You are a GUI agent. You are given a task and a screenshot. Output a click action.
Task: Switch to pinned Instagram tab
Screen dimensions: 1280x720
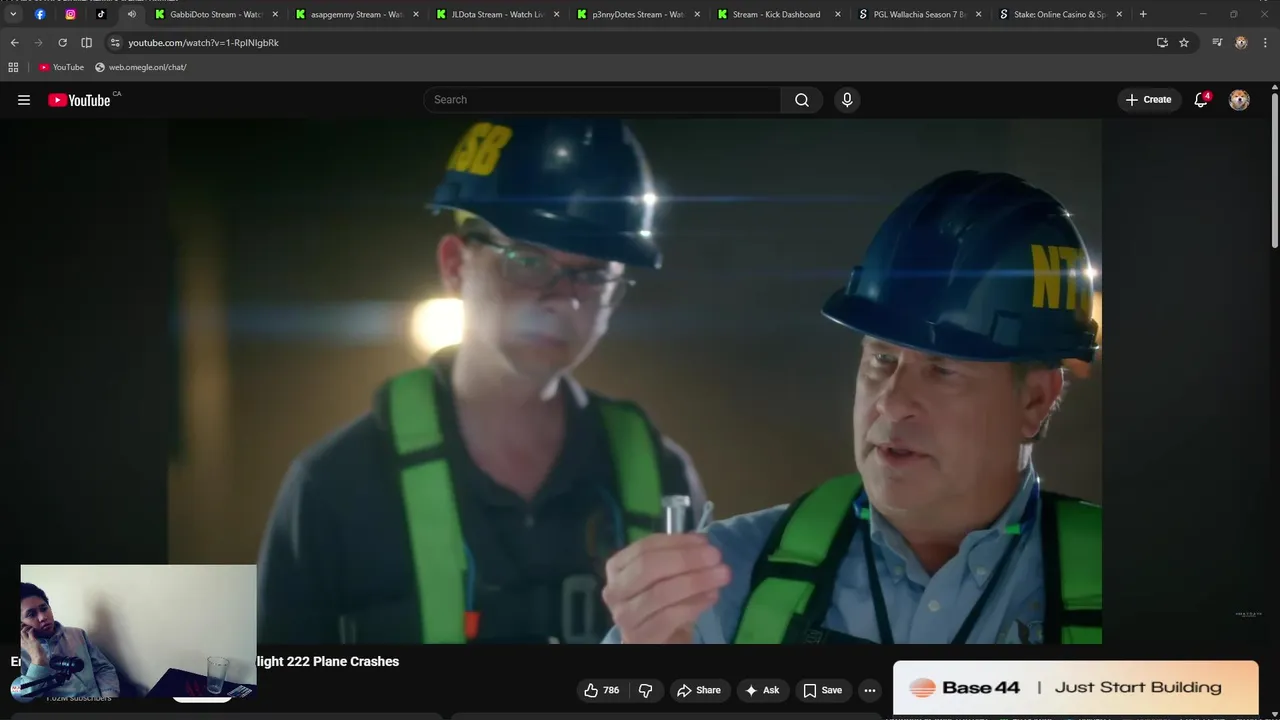point(70,14)
